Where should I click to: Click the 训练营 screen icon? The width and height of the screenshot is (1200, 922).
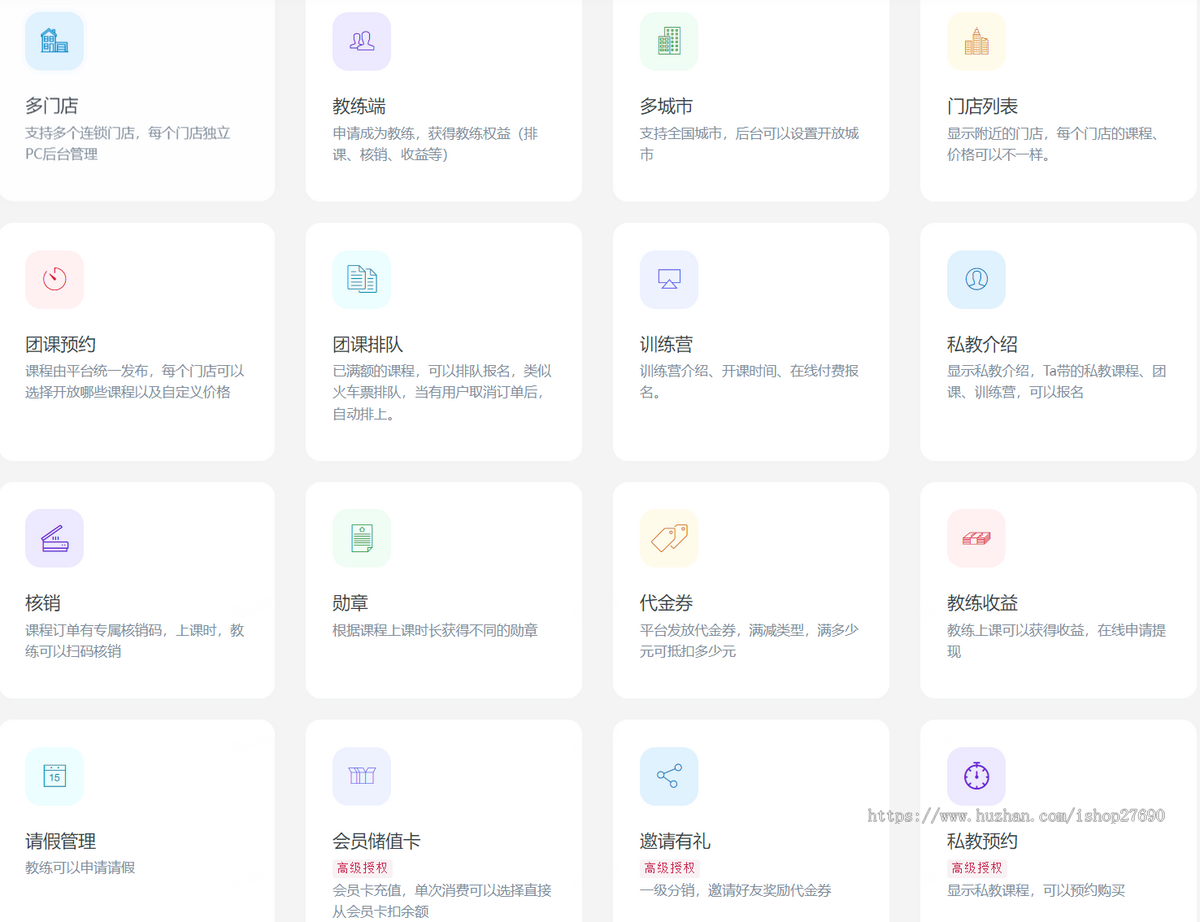669,279
